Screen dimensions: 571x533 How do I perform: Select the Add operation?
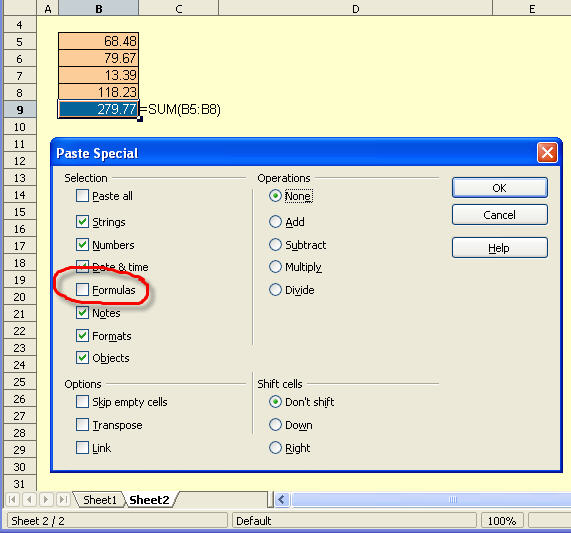(275, 221)
